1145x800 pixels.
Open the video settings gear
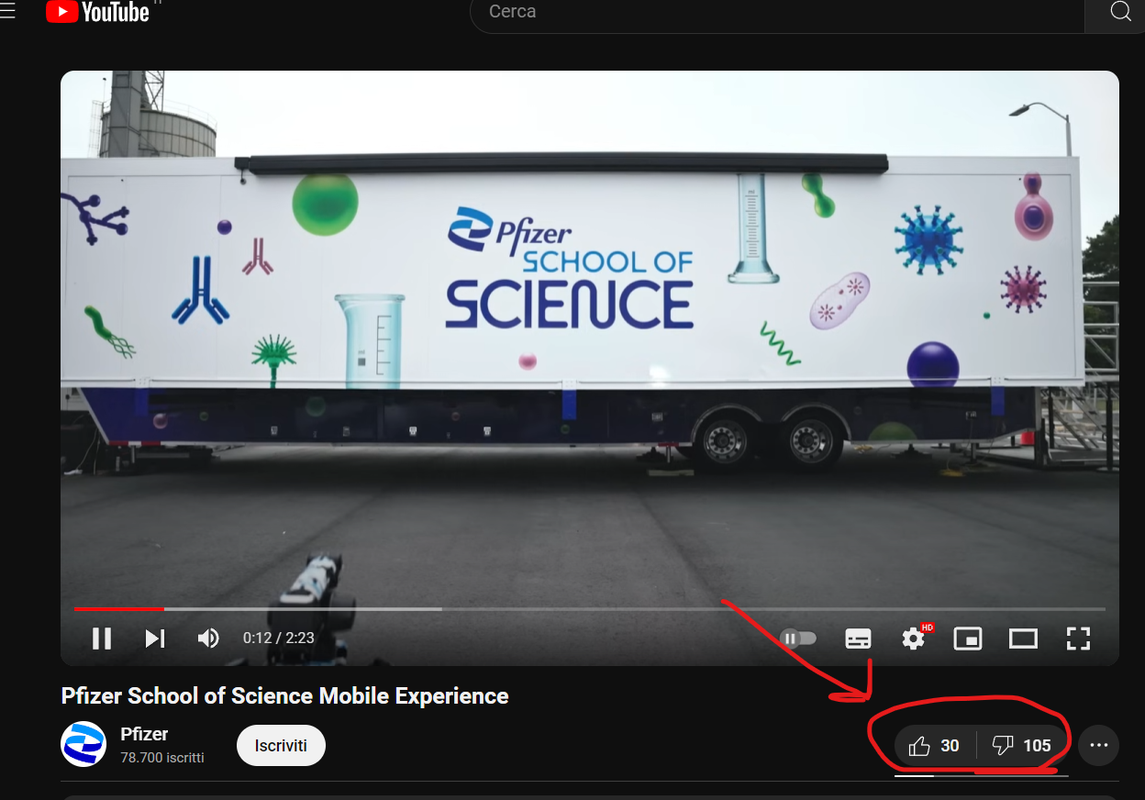914,639
